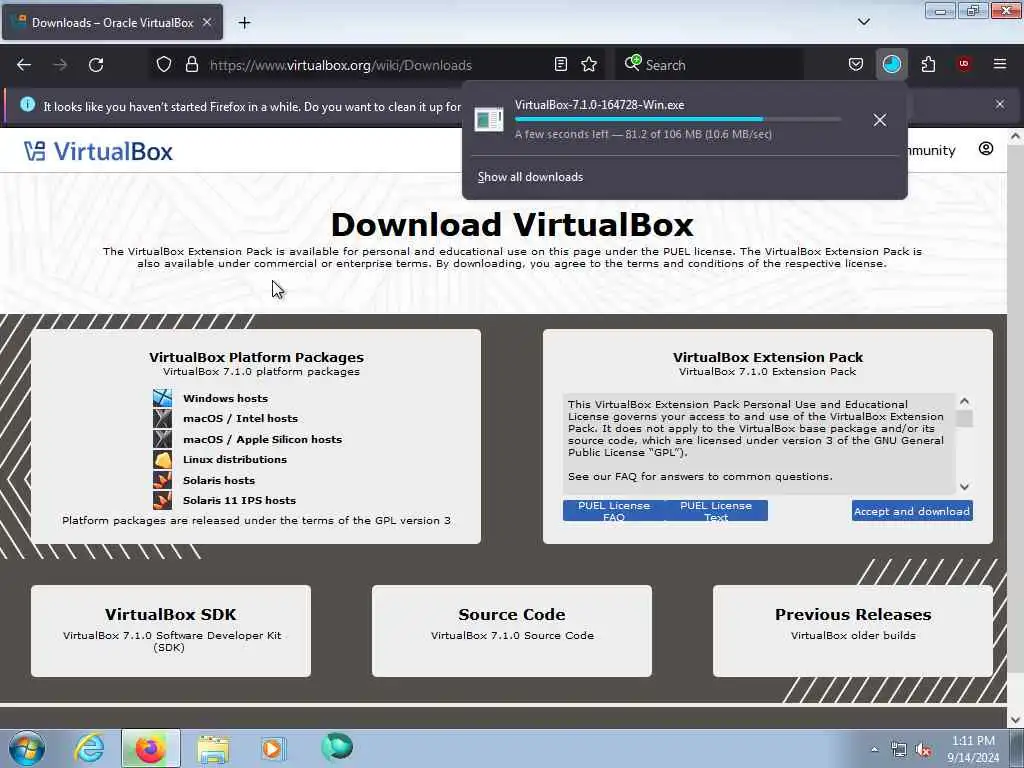Click the Windows hosts icon

click(162, 398)
